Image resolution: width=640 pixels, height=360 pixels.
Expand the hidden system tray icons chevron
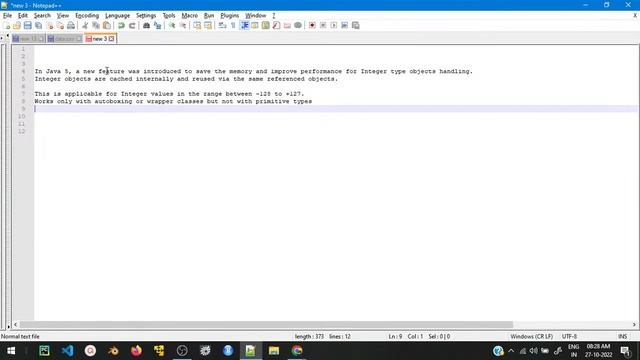[x=511, y=351]
